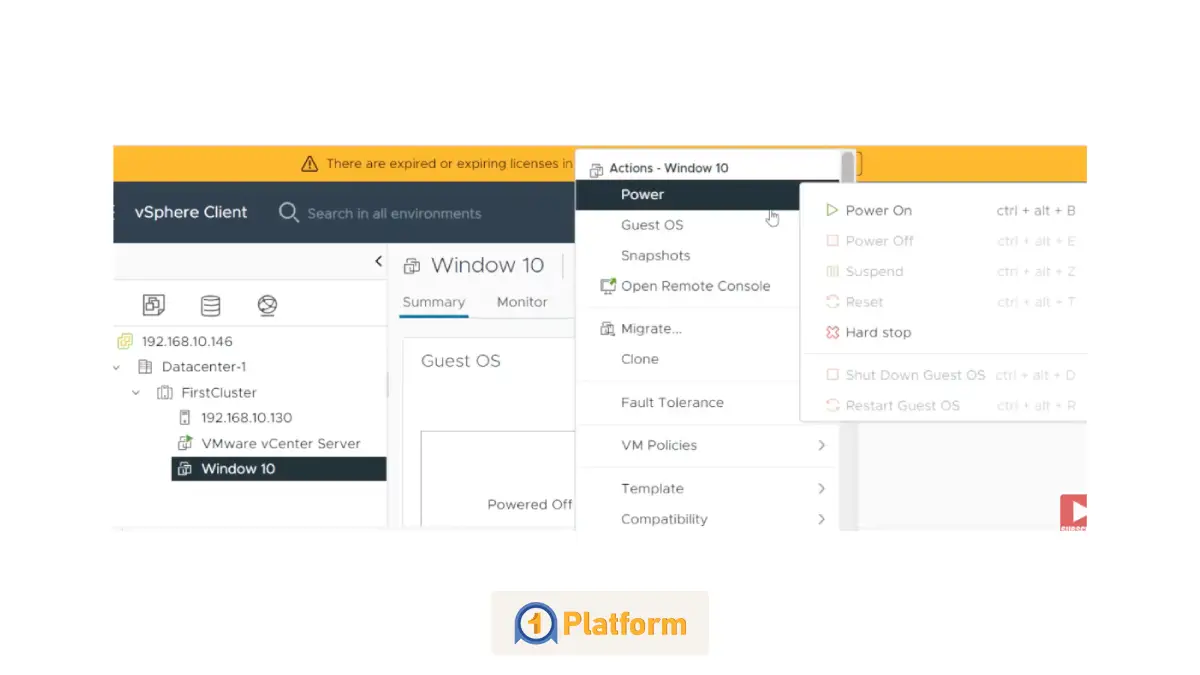Click the license warning triangle icon

[309, 164]
